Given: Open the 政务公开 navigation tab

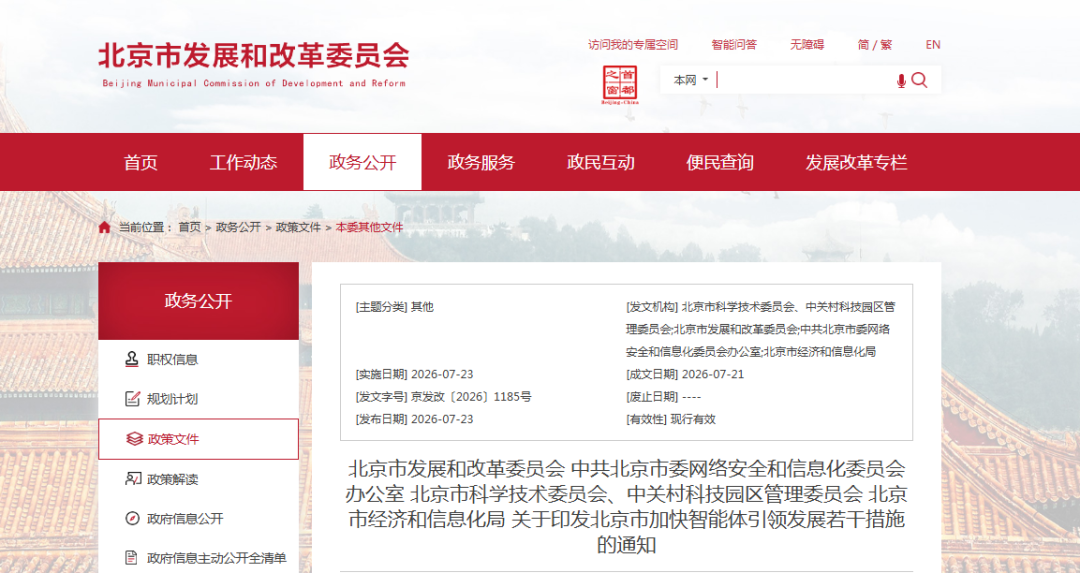Looking at the screenshot, I should pyautogui.click(x=362, y=163).
